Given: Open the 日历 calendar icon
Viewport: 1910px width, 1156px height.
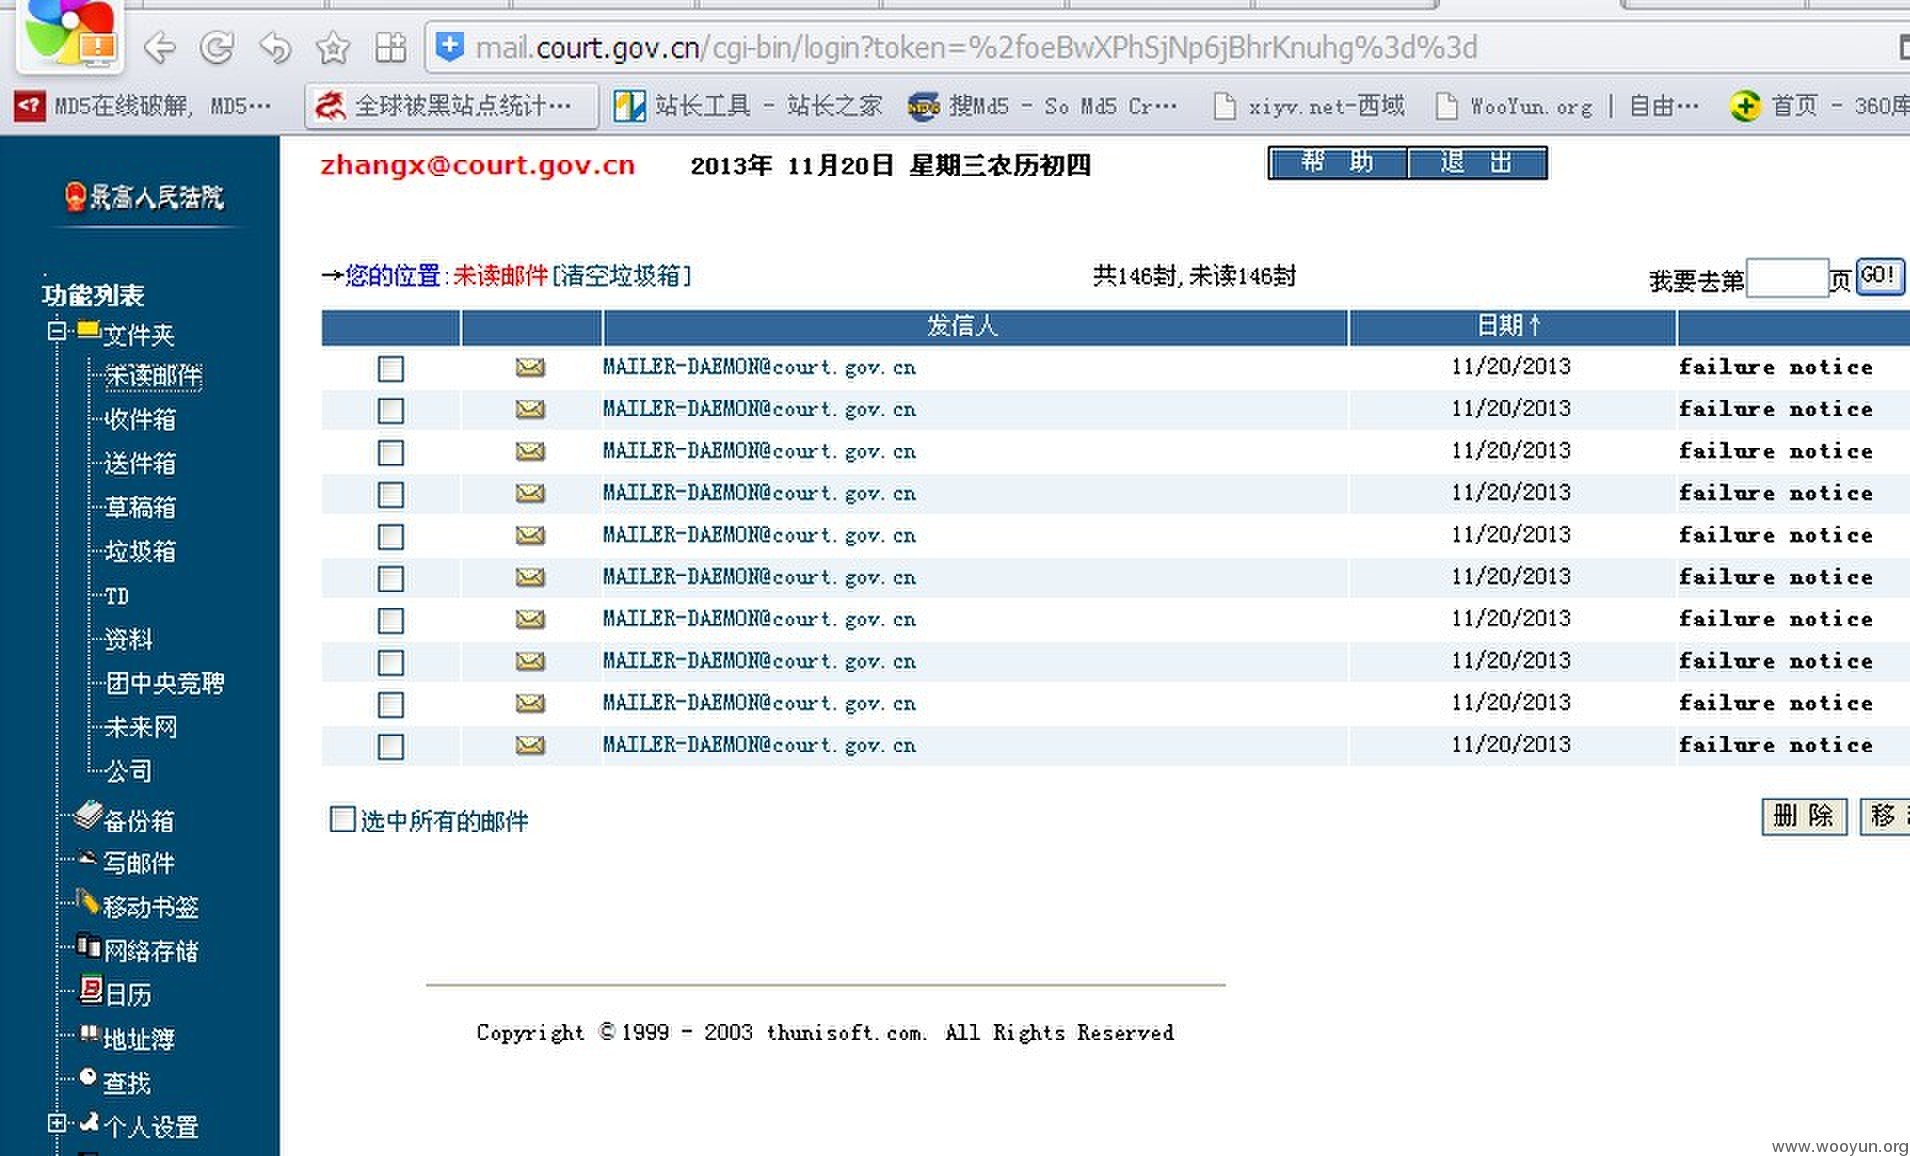Looking at the screenshot, I should click(90, 990).
